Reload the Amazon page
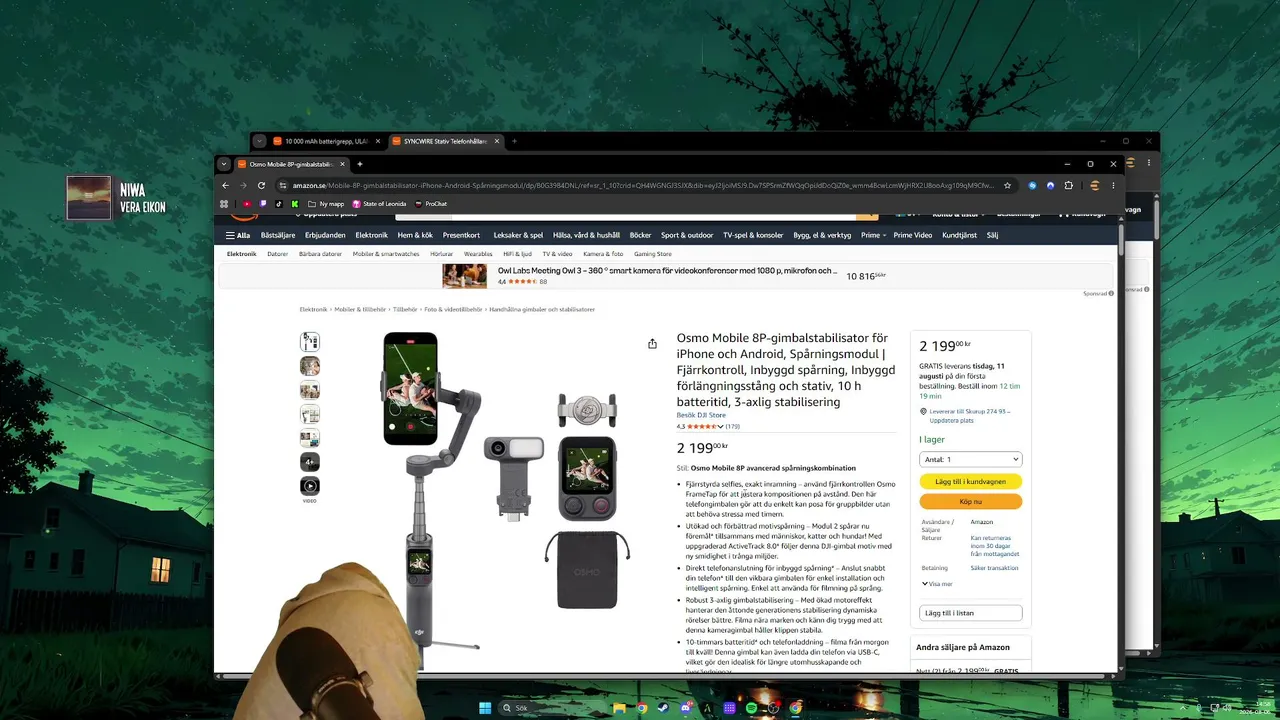1280x720 pixels. click(x=261, y=185)
